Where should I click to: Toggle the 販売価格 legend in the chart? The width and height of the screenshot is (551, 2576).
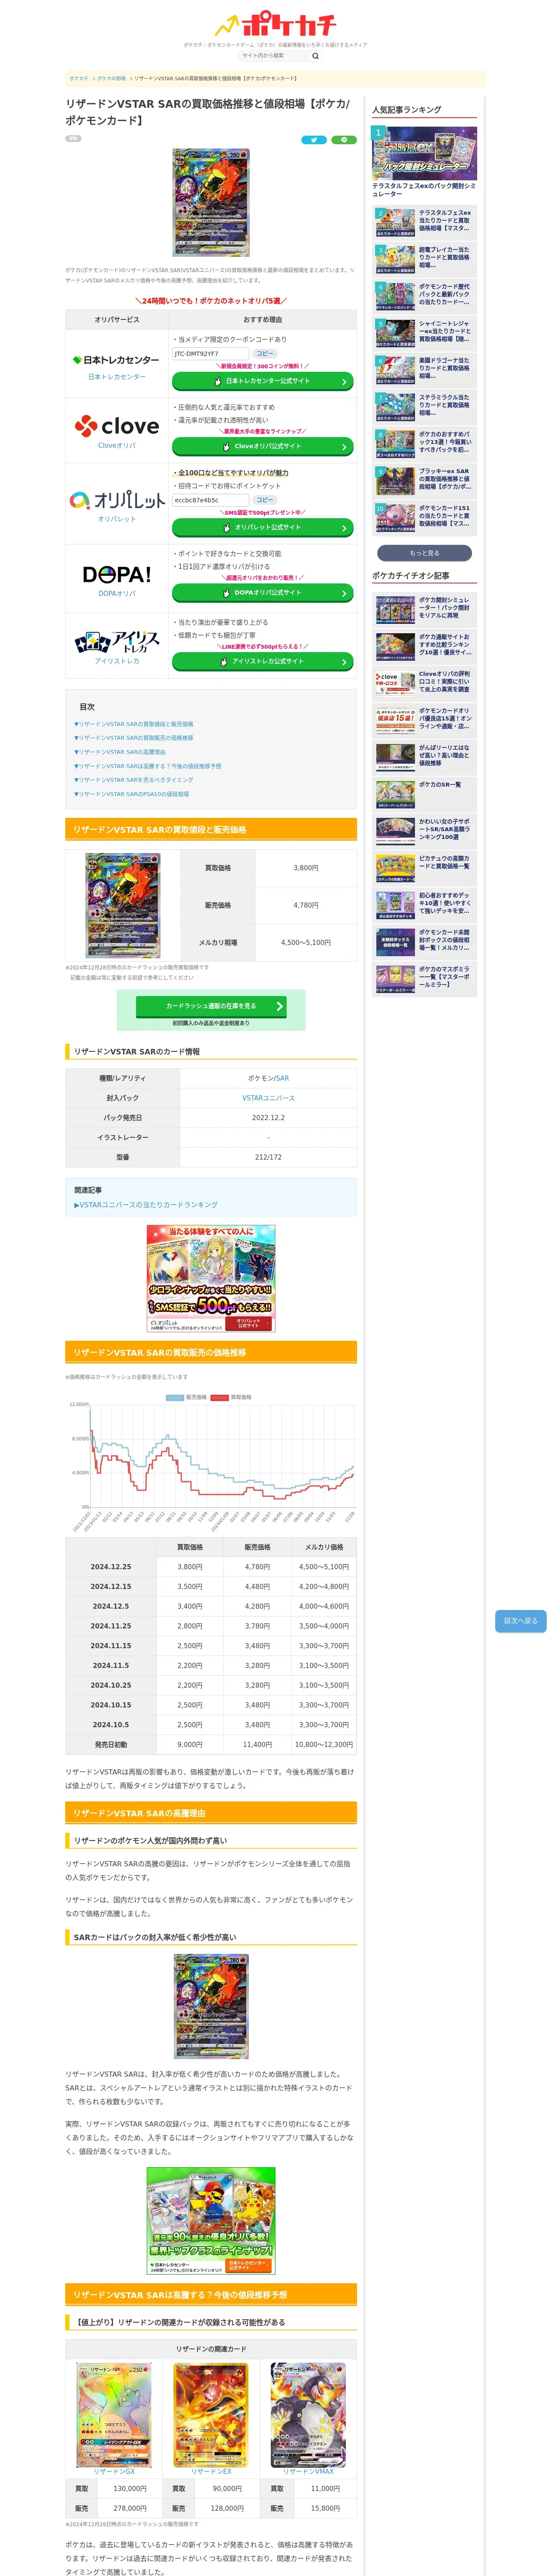pos(187,1397)
